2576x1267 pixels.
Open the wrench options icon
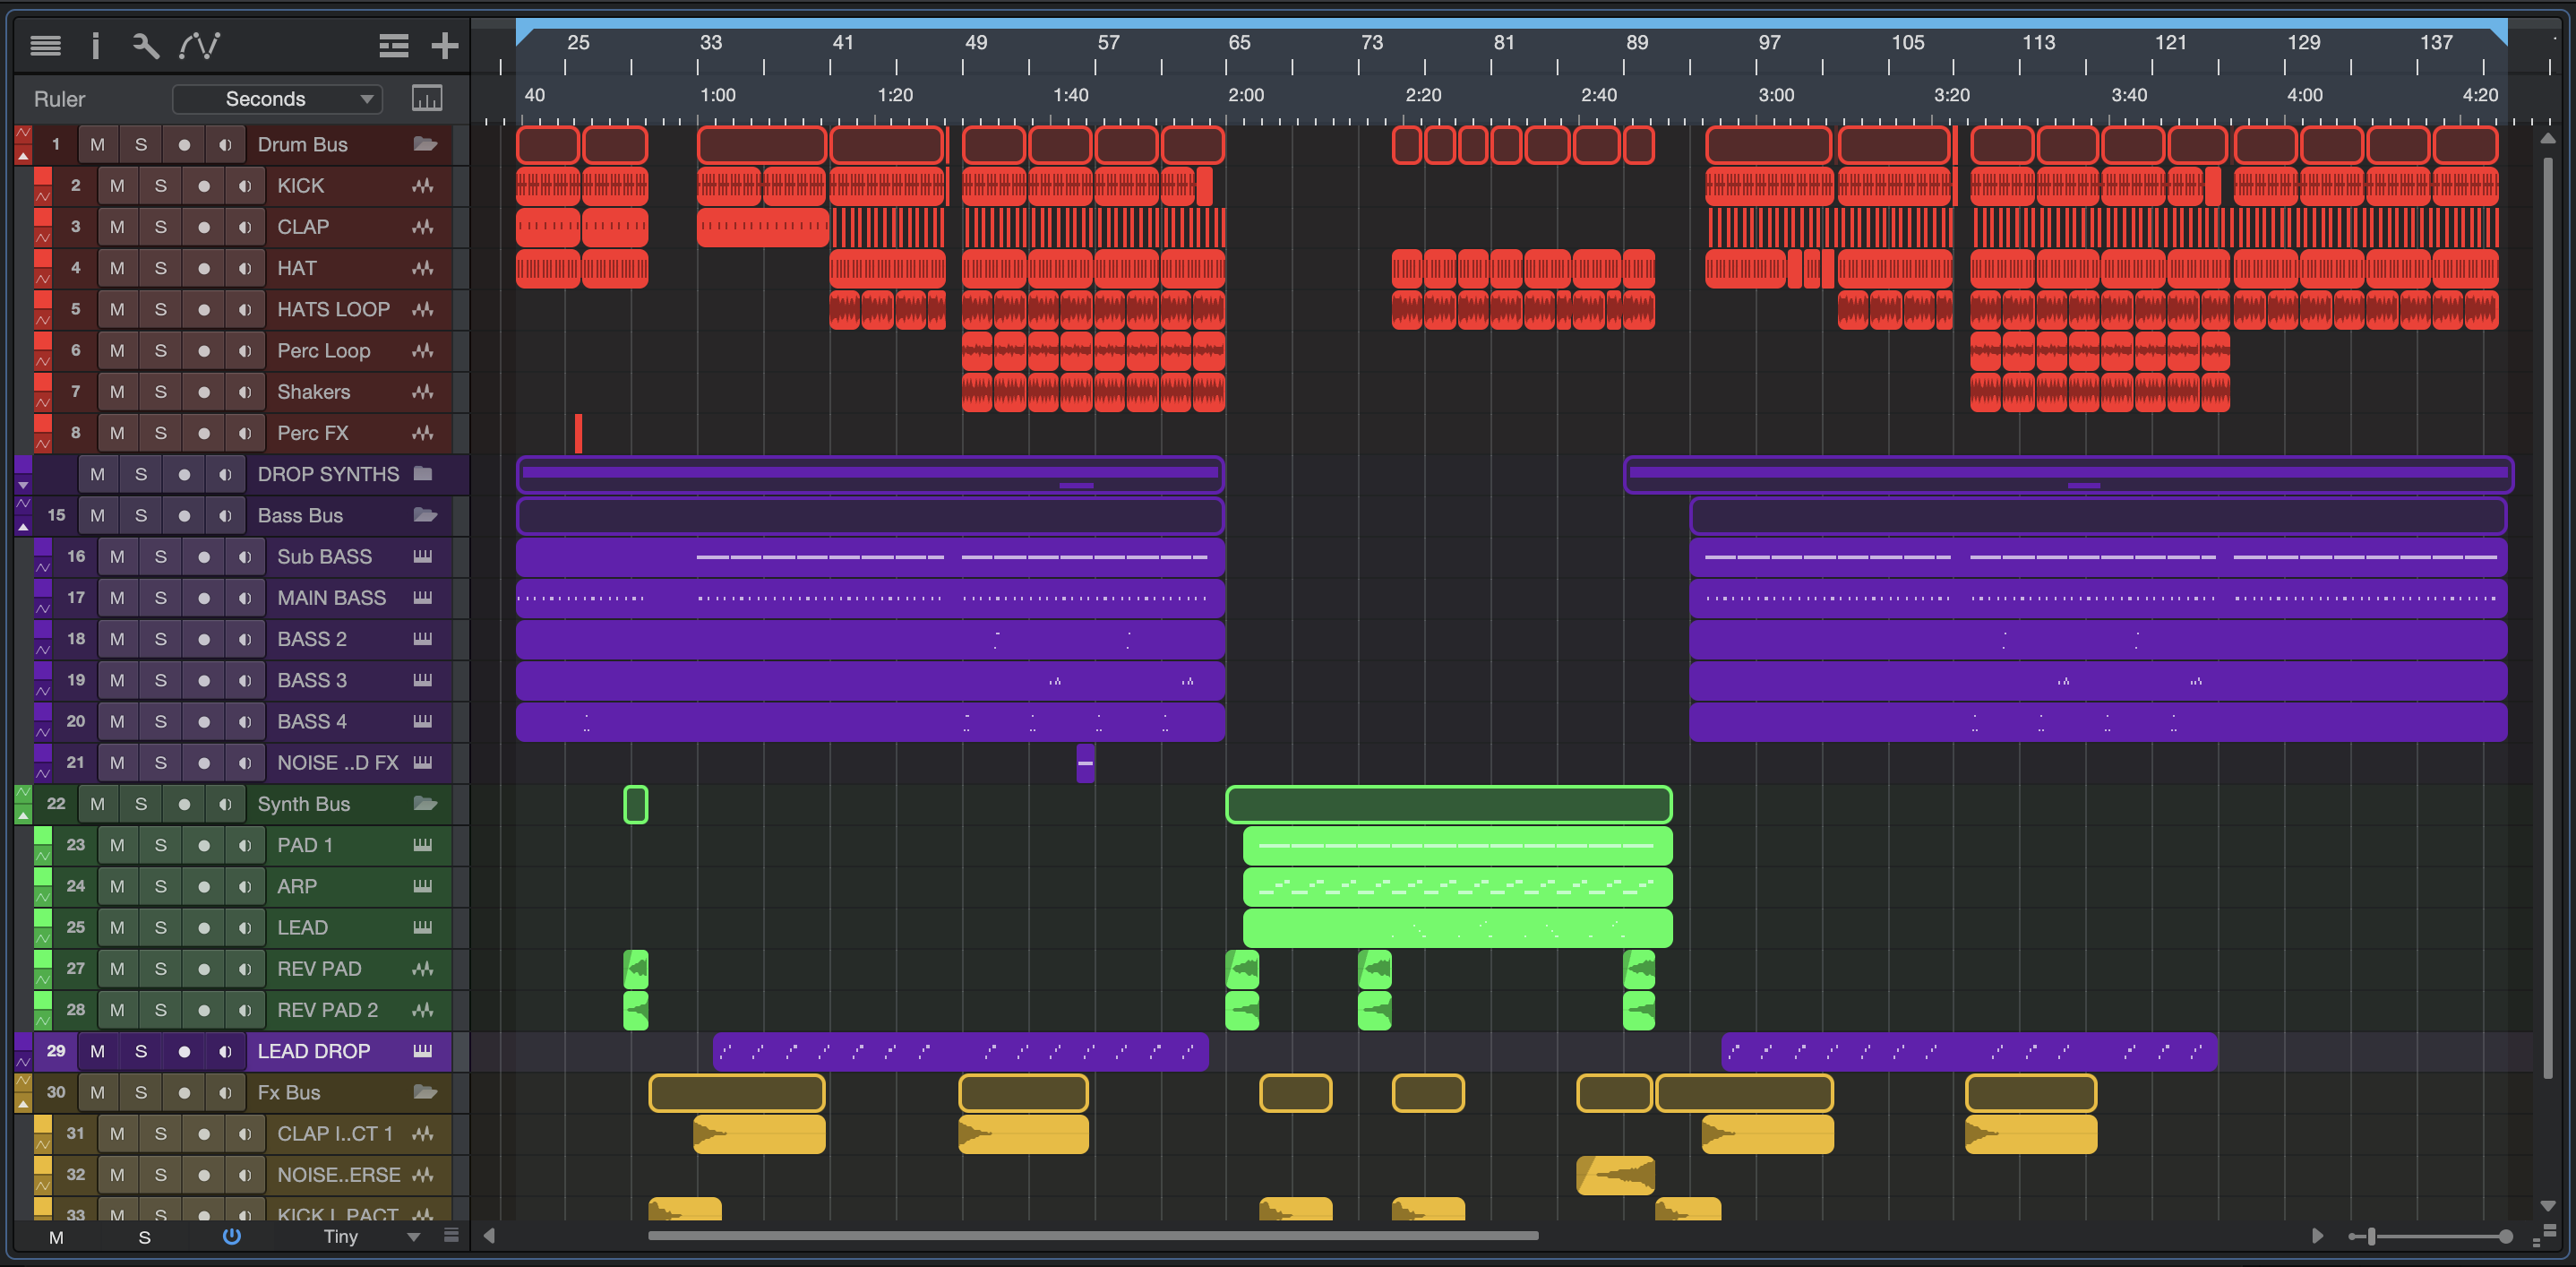coord(145,45)
